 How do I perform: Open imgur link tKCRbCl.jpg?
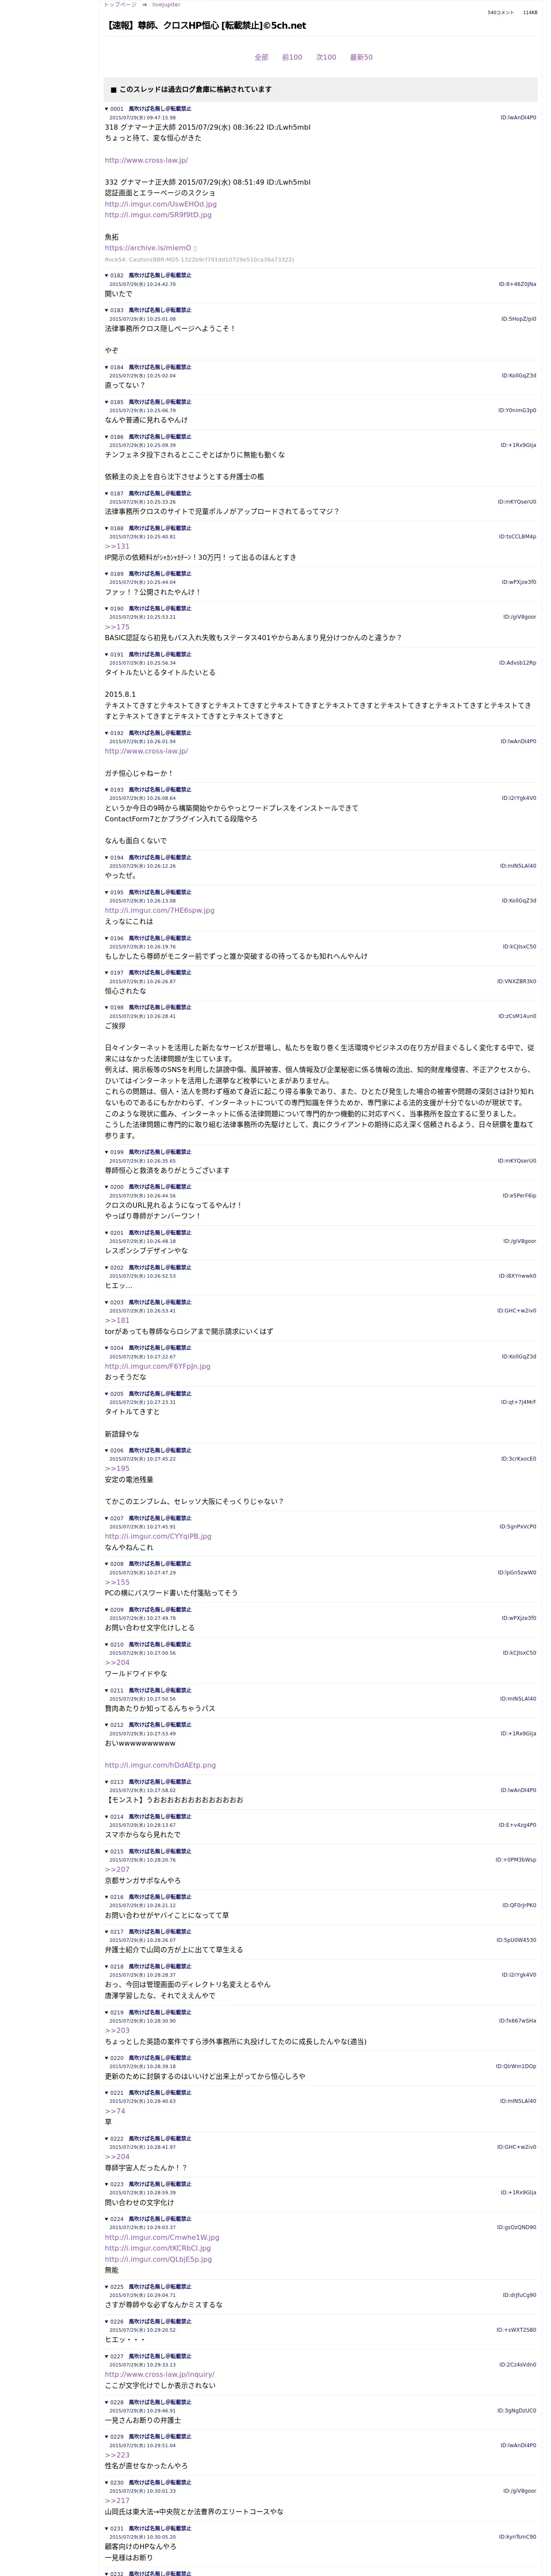(158, 2249)
